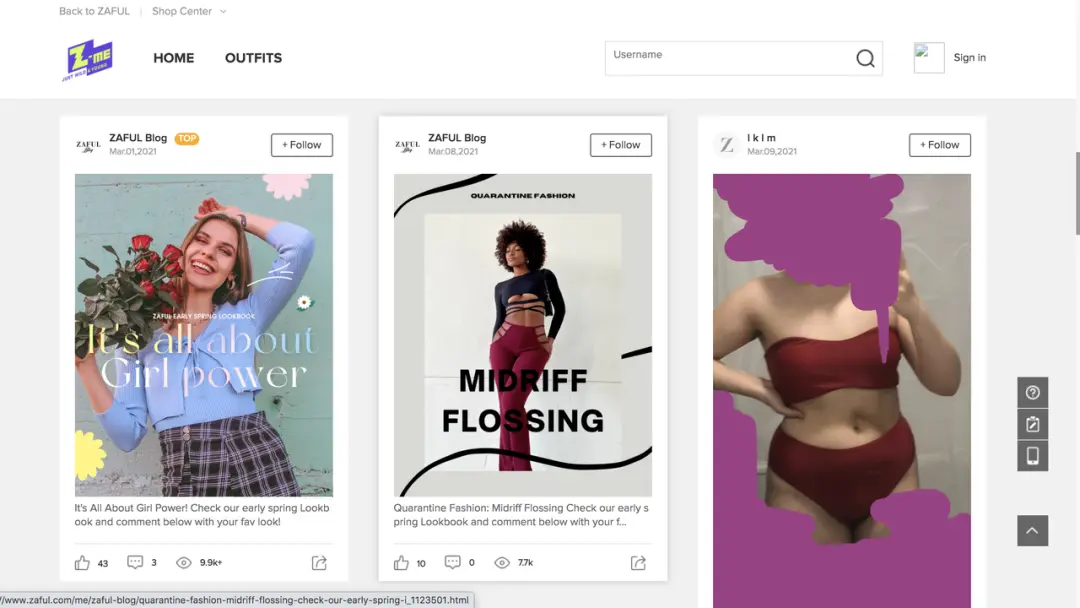Share the Midriff Flossing post
Viewport: 1080px width, 608px height.
pyautogui.click(x=638, y=563)
